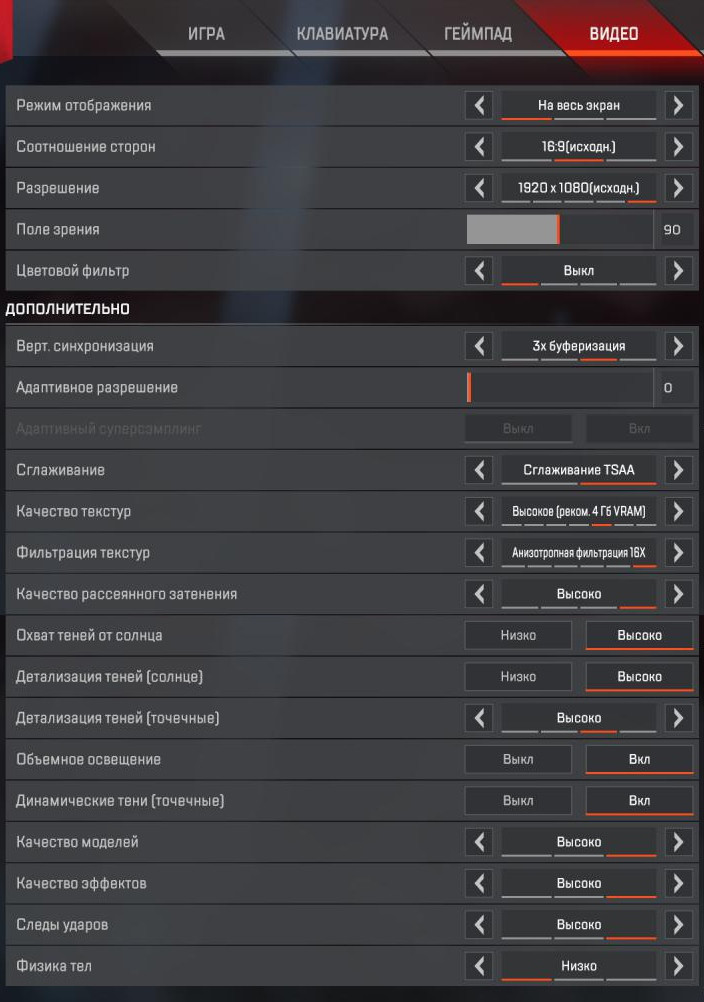
Task: Click the left arrow for Качество эффектов
Action: coord(478,883)
